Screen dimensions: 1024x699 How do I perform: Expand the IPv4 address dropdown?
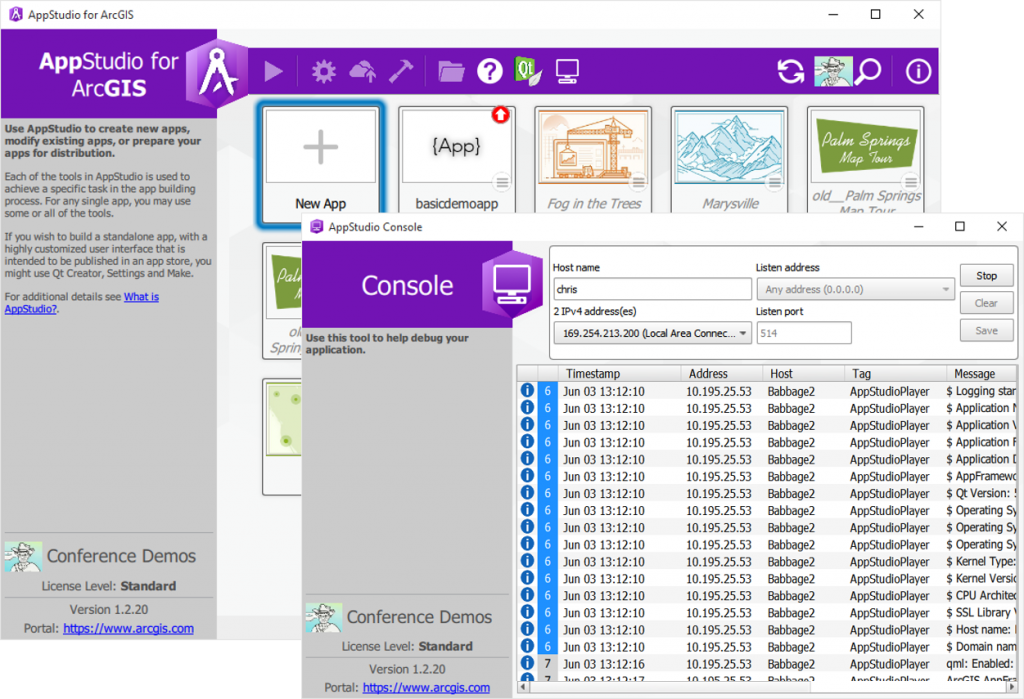652,333
